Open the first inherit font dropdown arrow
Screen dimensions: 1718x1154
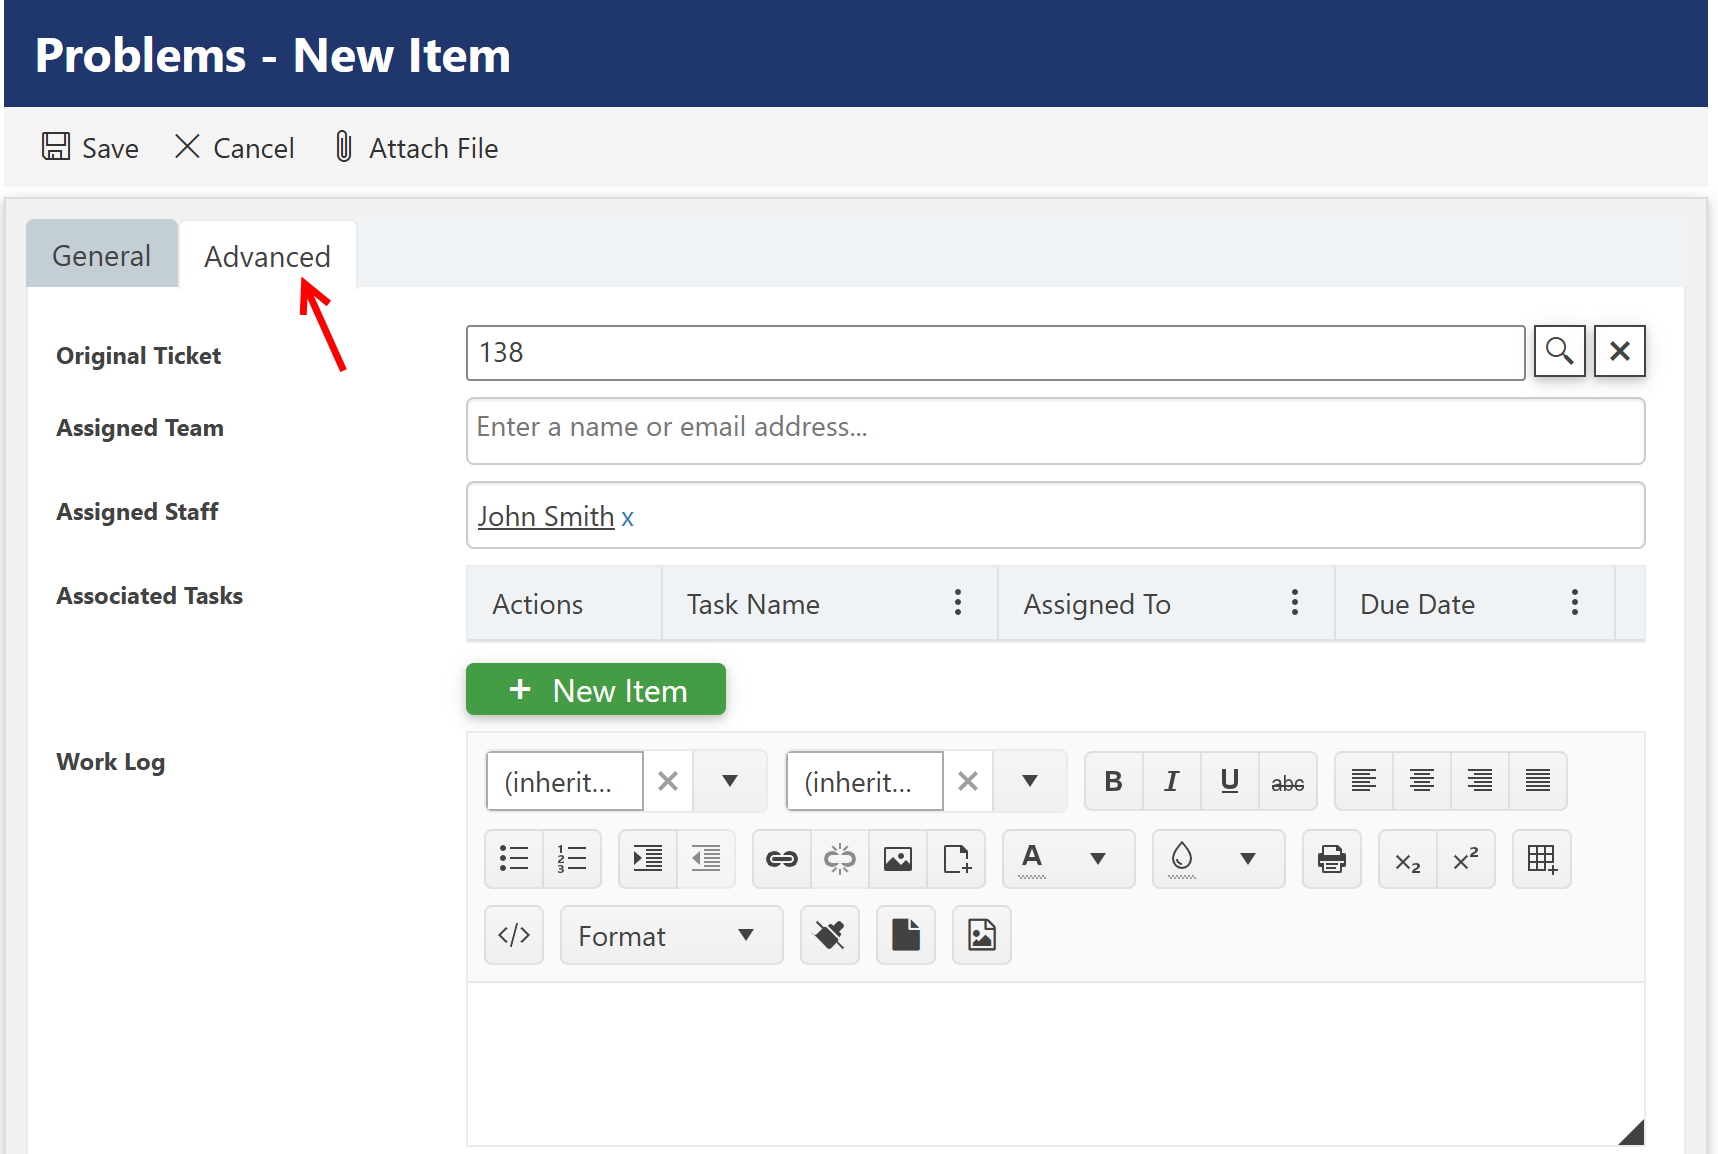[730, 781]
